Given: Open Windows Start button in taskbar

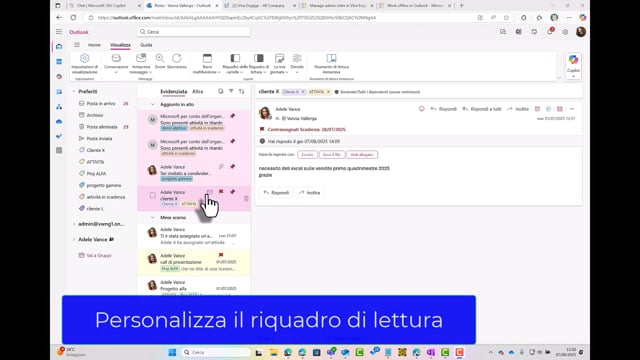Looking at the screenshot, I should [x=172, y=352].
